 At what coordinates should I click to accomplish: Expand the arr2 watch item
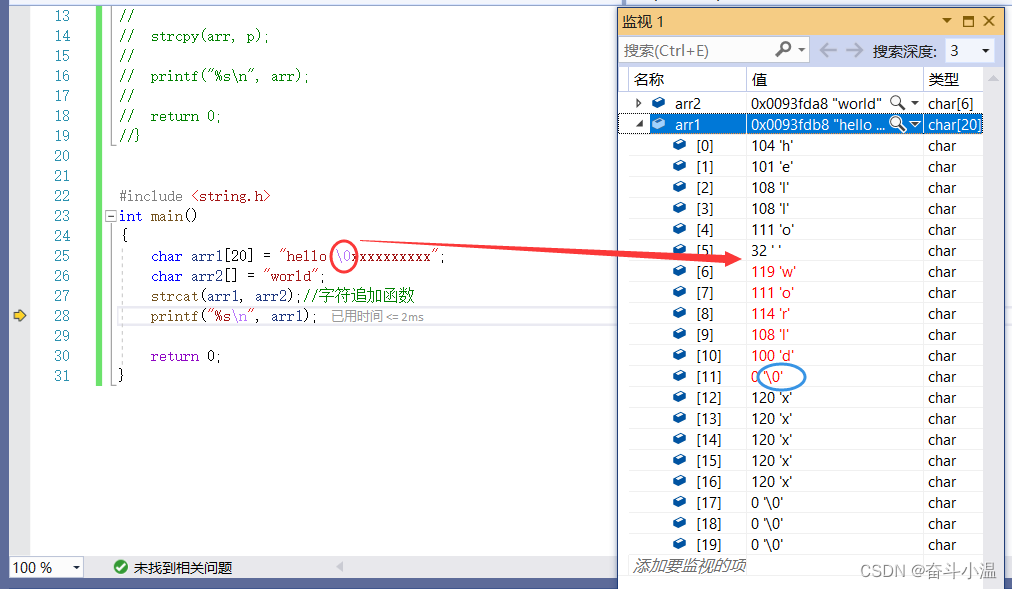click(638, 103)
